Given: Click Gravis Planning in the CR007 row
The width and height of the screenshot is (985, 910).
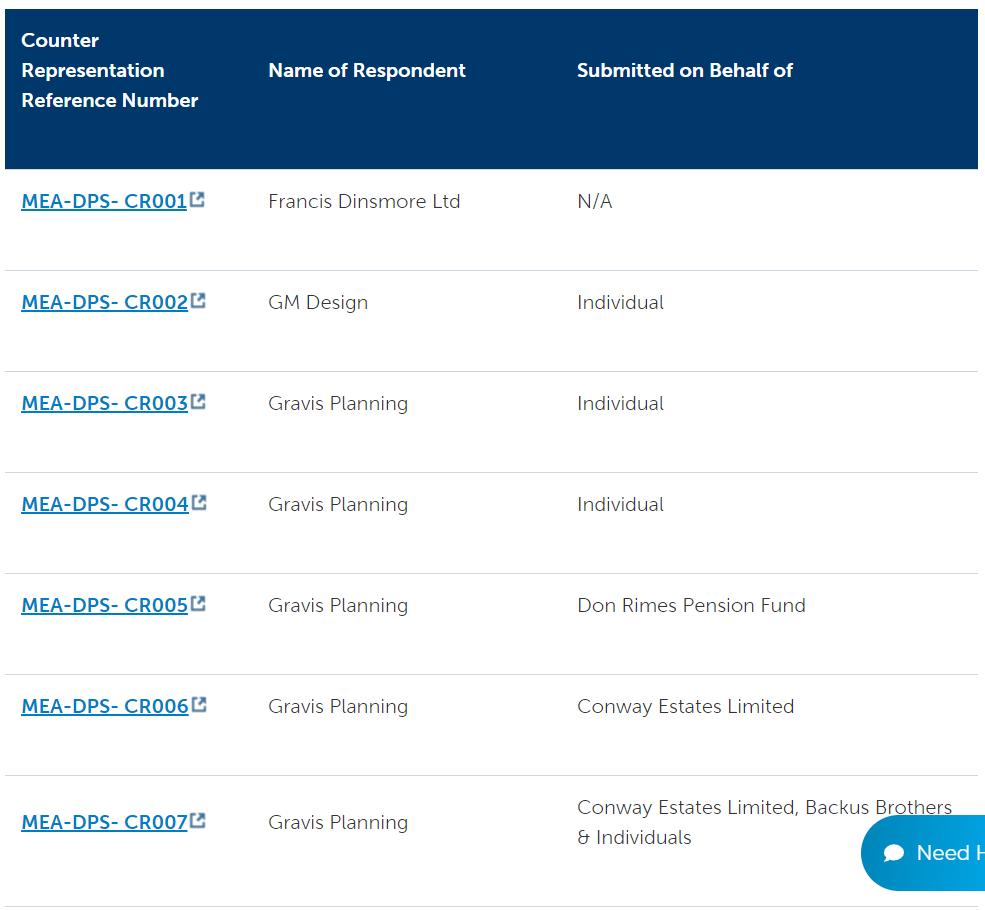Looking at the screenshot, I should point(338,822).
